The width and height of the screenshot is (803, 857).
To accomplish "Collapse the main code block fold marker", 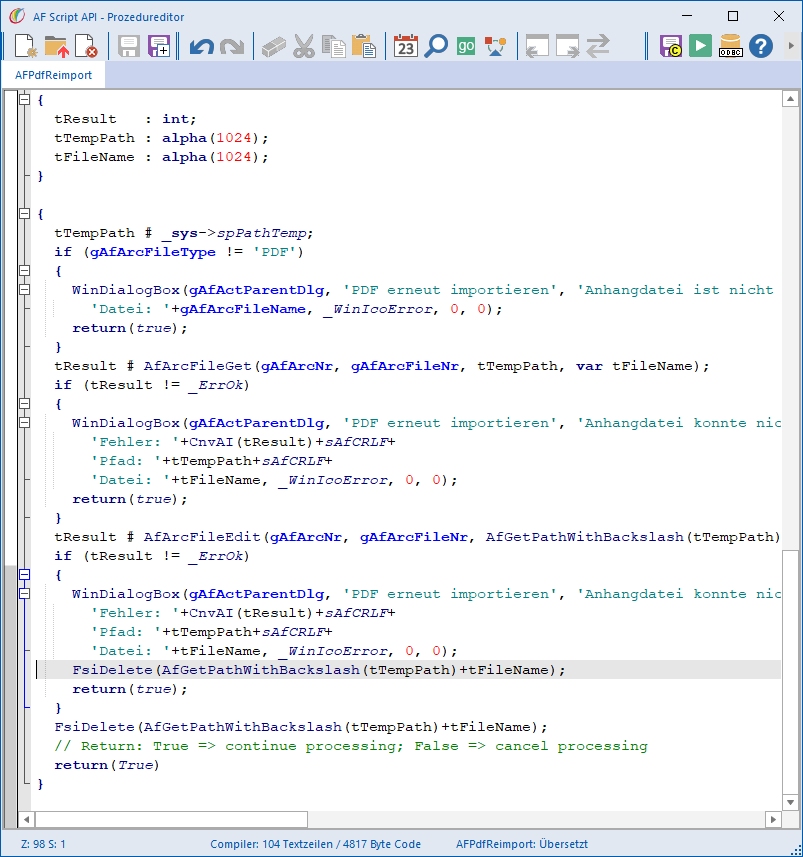I will point(24,214).
